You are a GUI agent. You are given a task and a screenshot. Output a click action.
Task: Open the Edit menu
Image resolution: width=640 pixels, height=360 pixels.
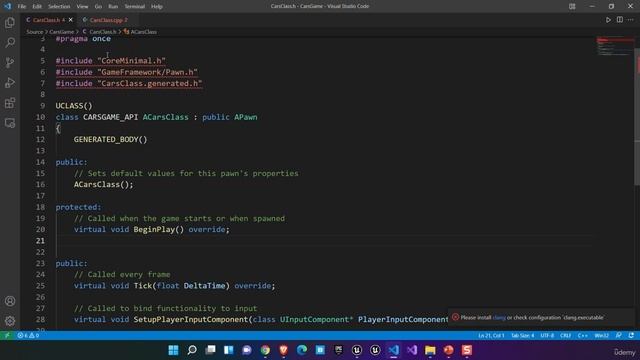coord(37,7)
